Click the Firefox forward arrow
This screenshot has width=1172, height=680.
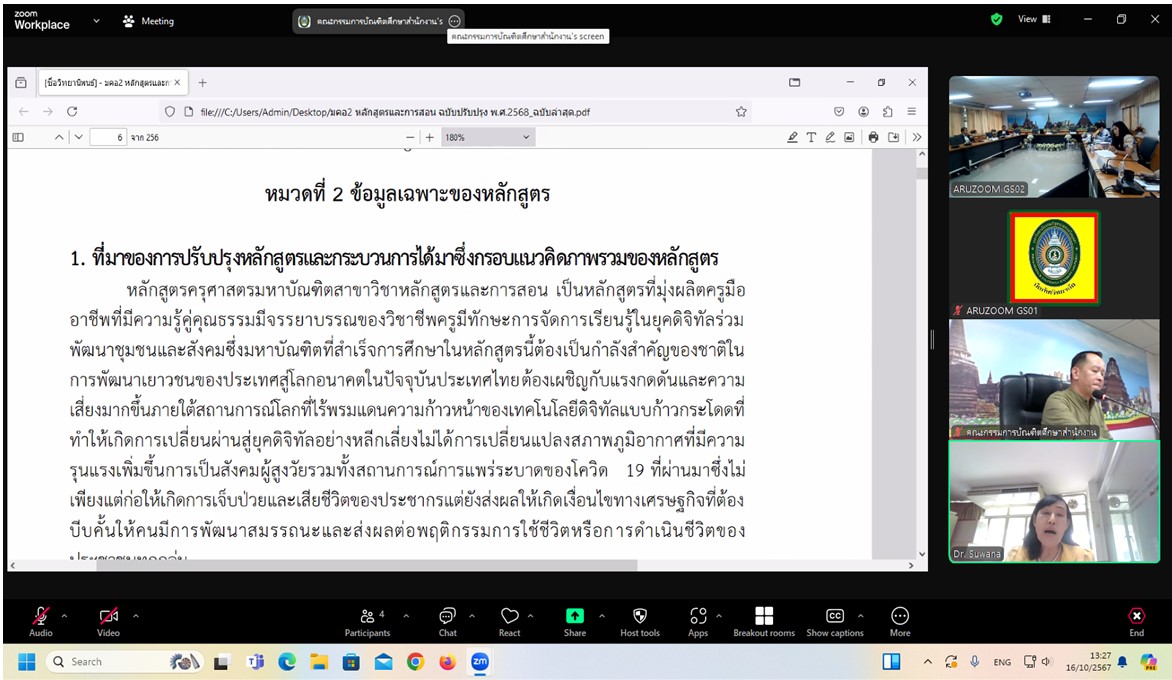pyautogui.click(x=48, y=111)
